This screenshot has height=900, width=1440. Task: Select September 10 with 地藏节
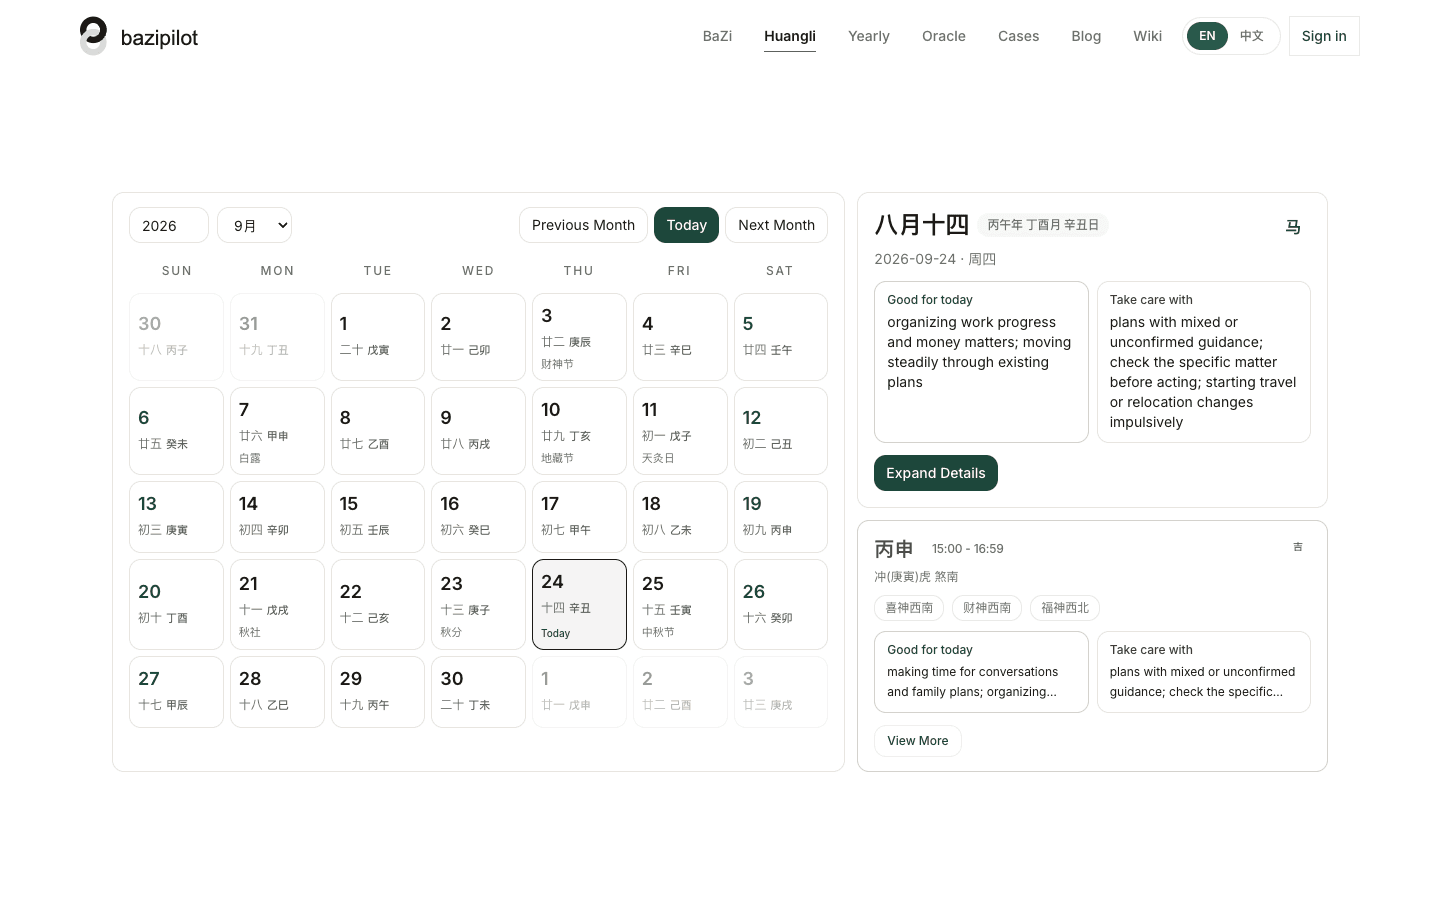coord(579,431)
